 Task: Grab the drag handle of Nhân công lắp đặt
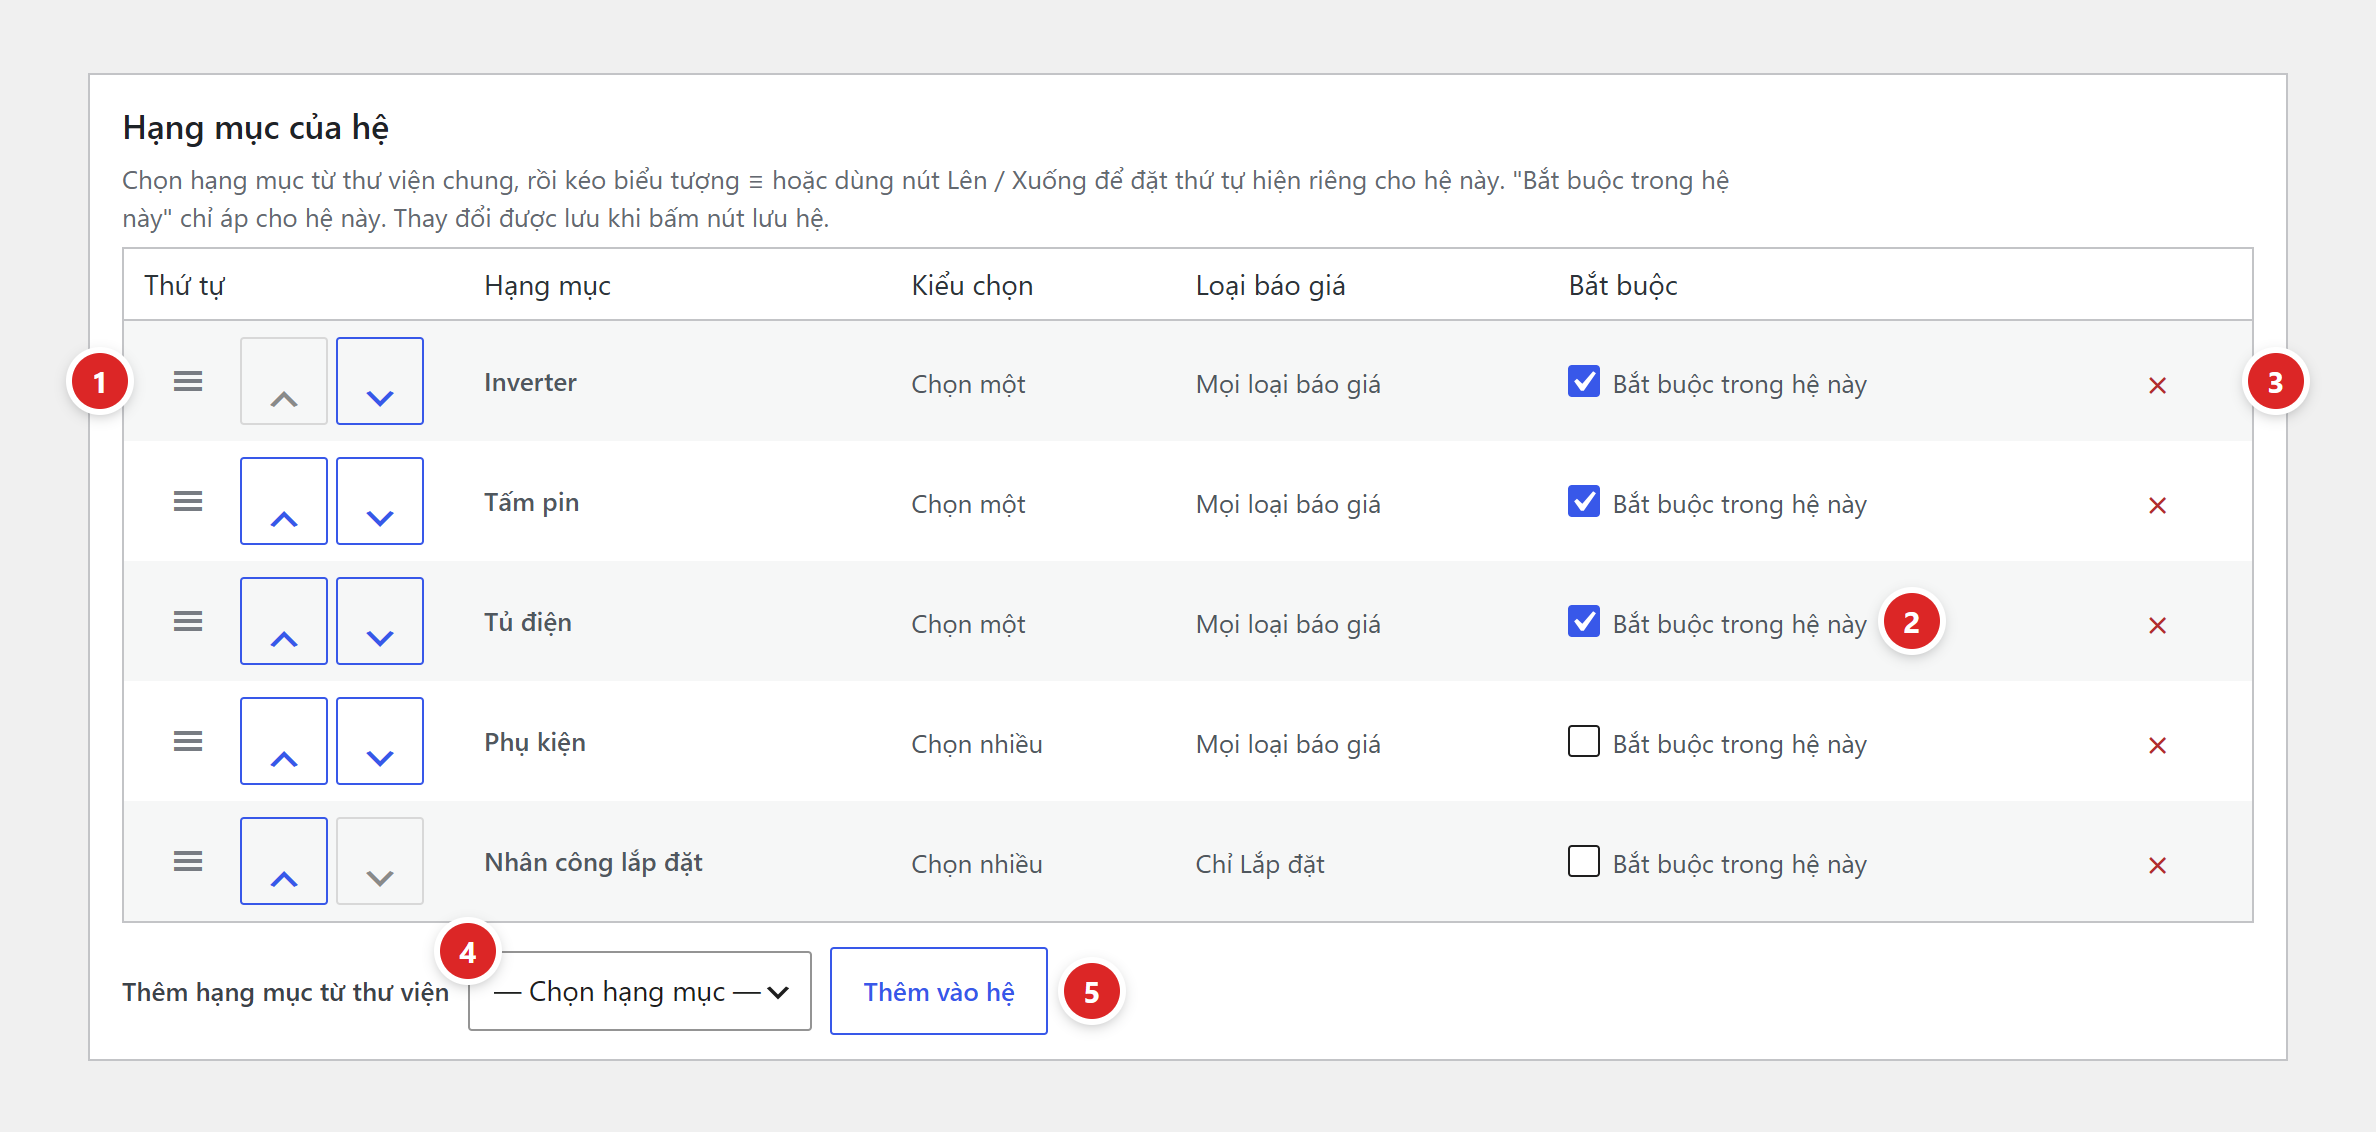[x=188, y=861]
